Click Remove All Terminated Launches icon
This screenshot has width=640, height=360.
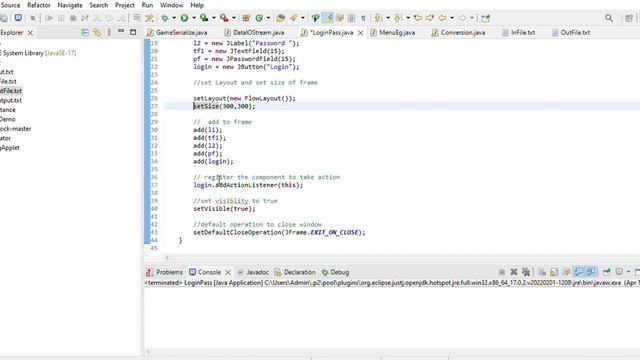[x=526, y=271]
